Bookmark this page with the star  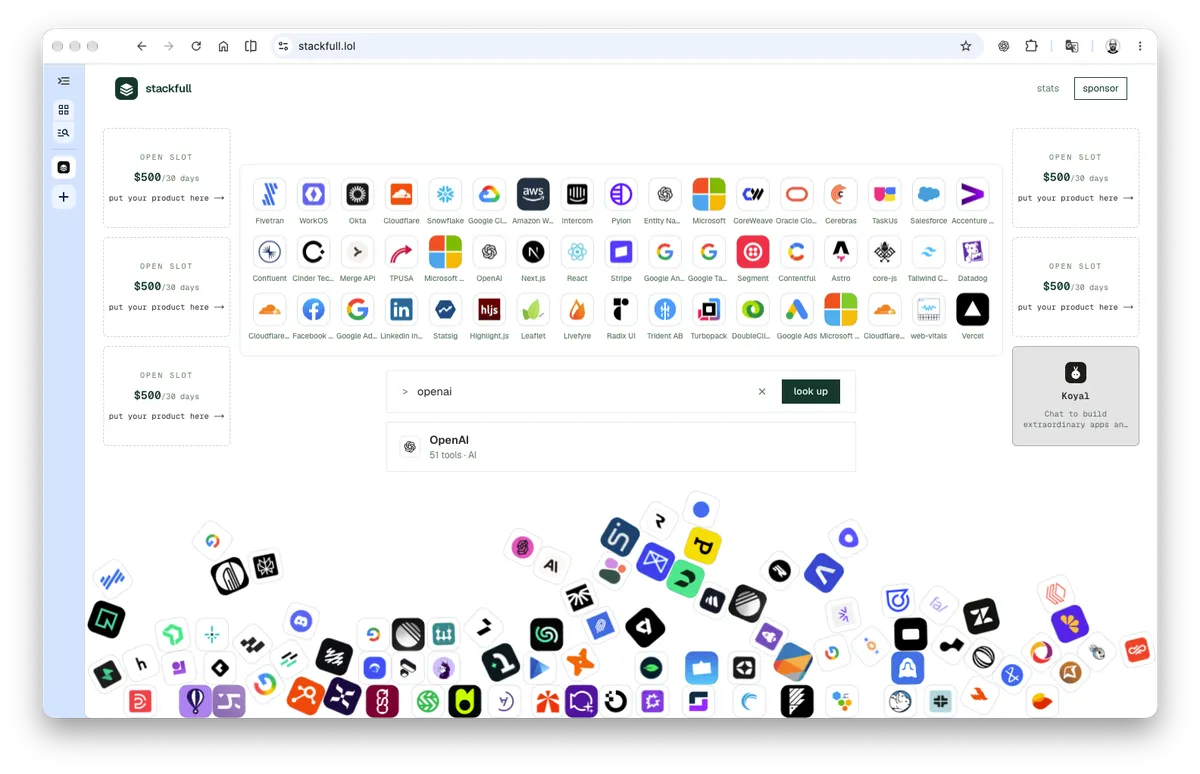pos(965,46)
